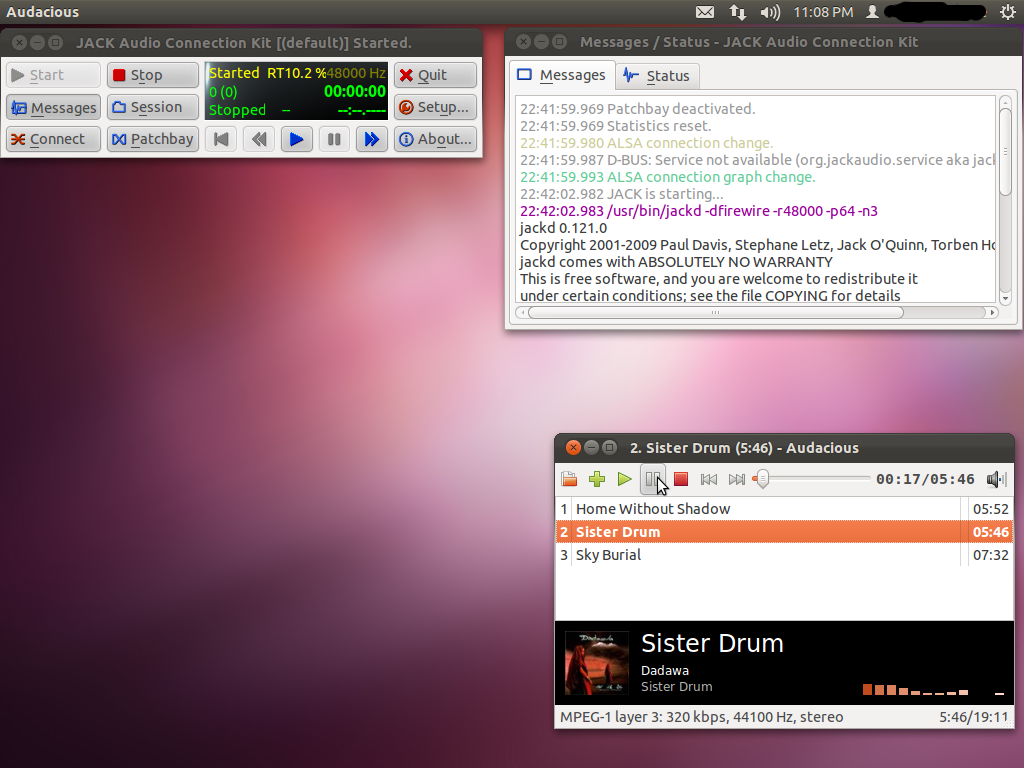Click the 5:46/19:11 playlist length

click(x=973, y=717)
